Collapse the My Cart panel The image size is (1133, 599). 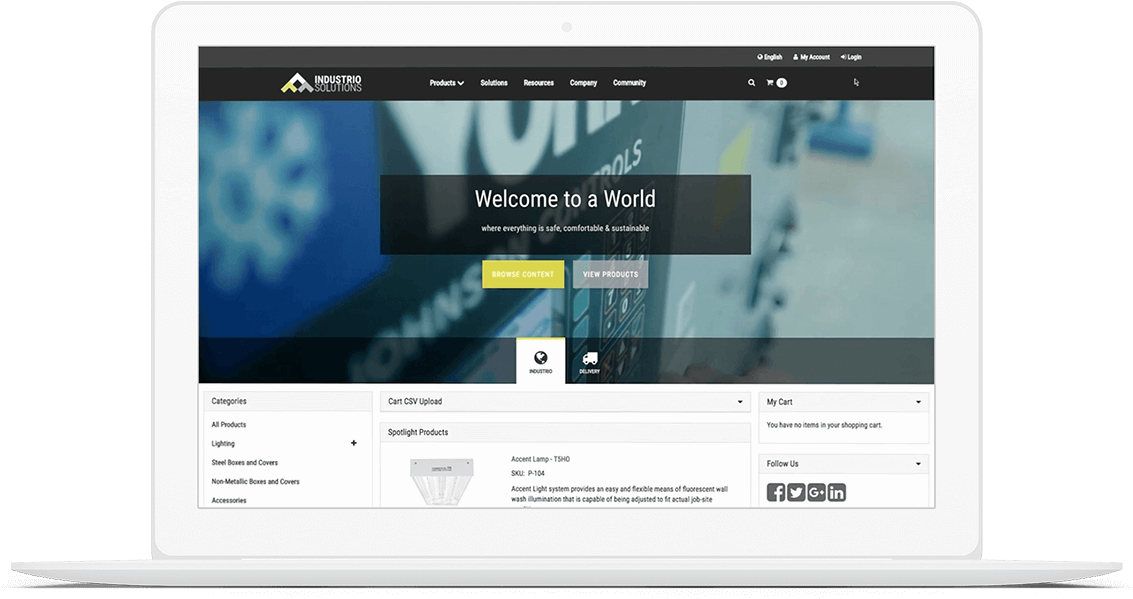[x=918, y=402]
